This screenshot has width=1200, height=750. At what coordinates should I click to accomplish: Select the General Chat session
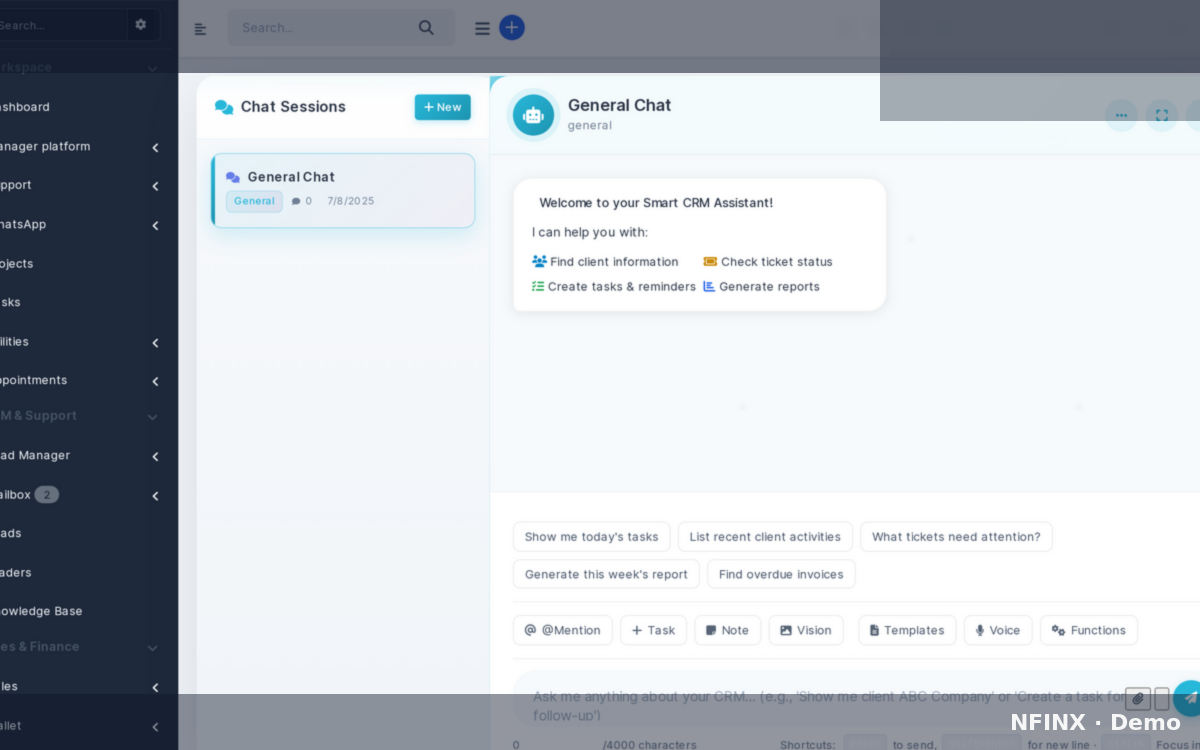point(343,190)
